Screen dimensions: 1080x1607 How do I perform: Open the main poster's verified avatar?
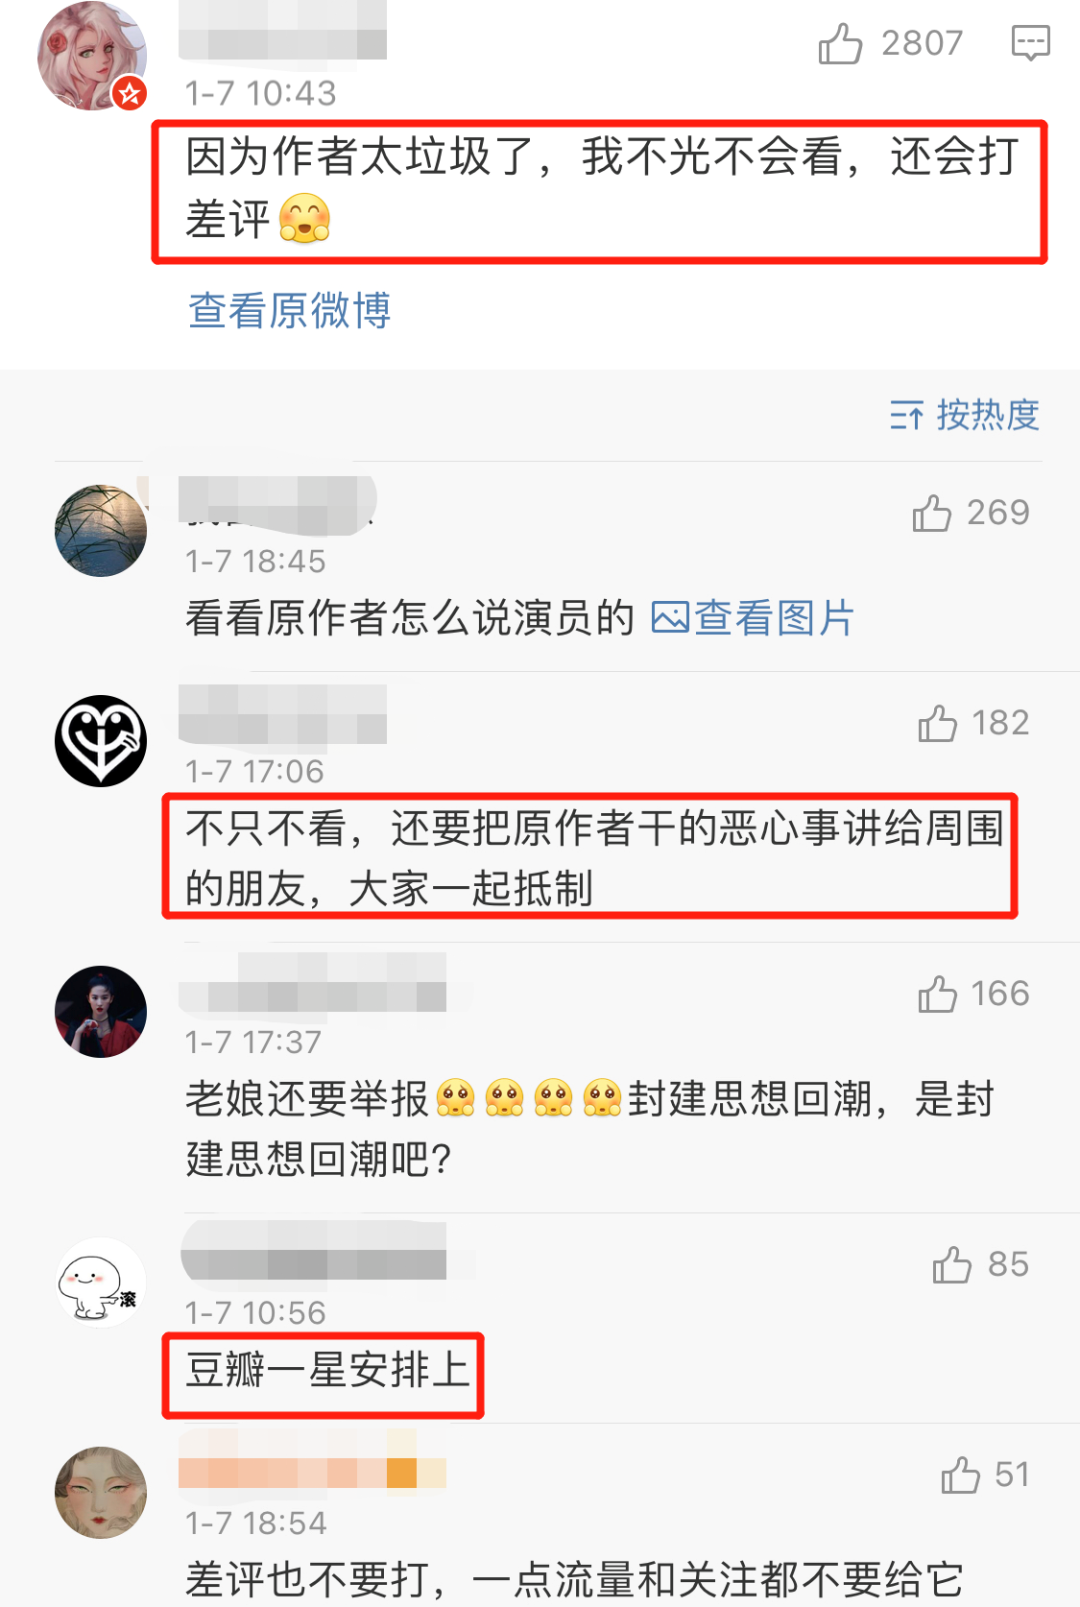[x=92, y=56]
